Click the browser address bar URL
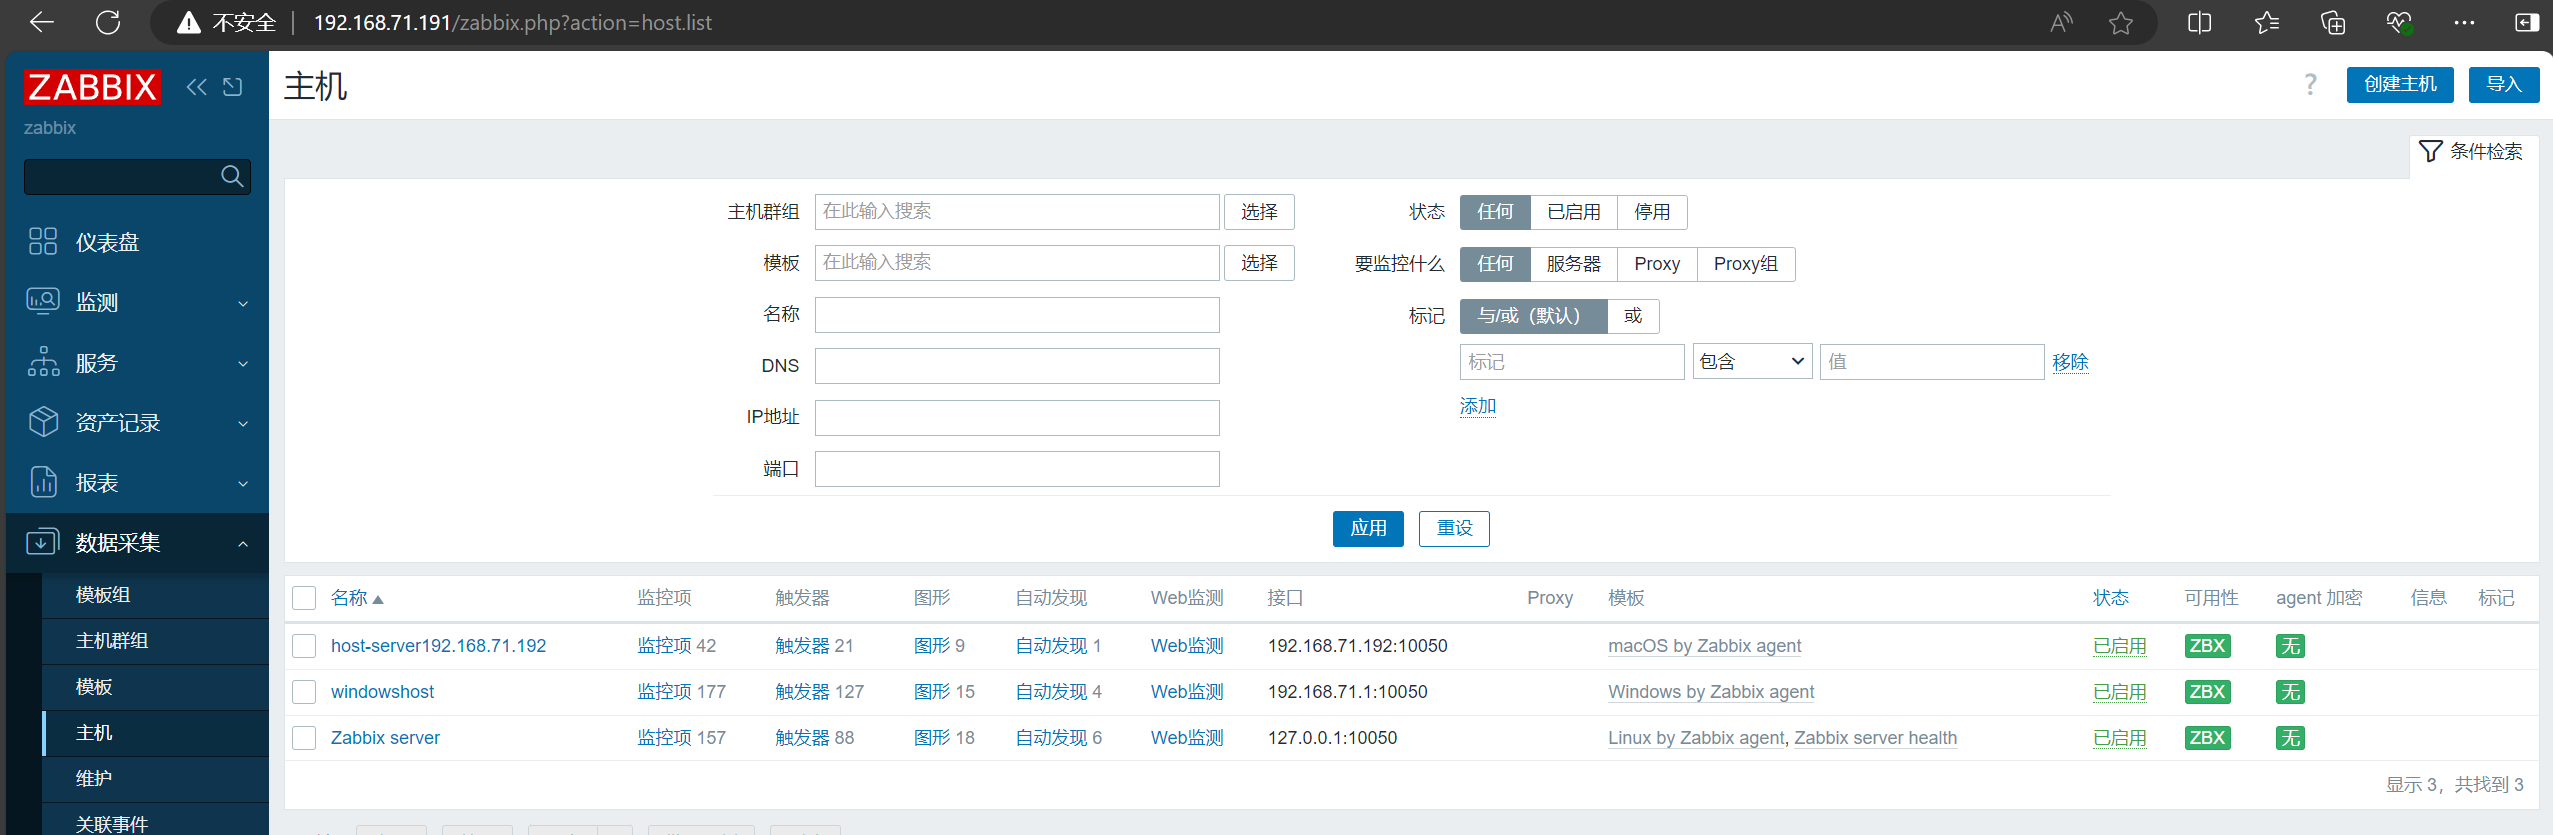2553x835 pixels. coord(512,22)
